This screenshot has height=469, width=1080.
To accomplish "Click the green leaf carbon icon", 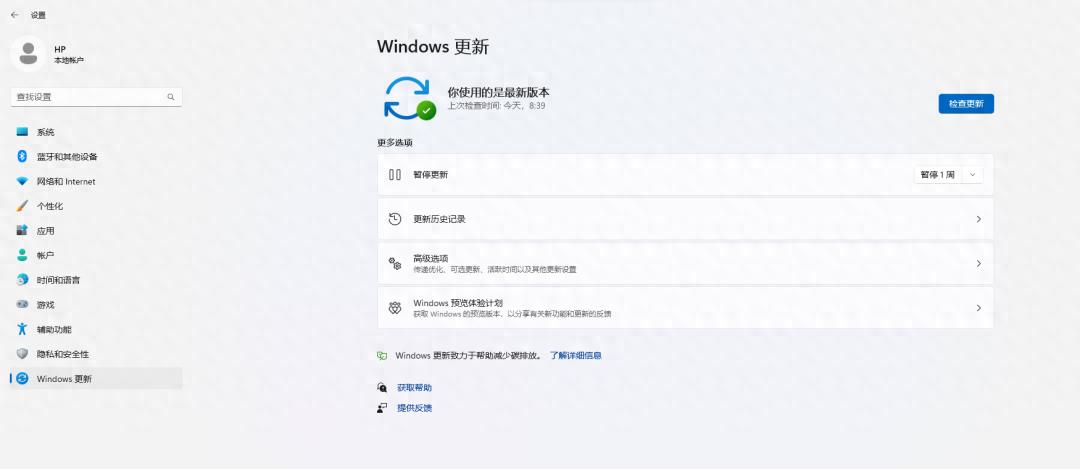I will point(382,356).
